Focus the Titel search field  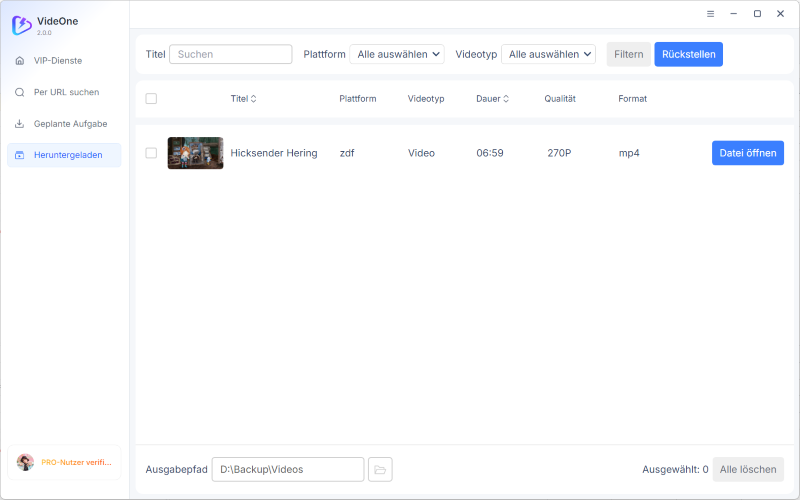(x=231, y=54)
